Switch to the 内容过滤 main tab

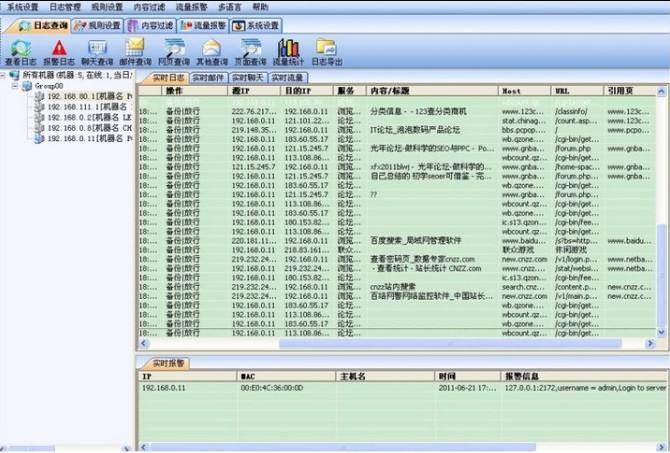[x=150, y=26]
